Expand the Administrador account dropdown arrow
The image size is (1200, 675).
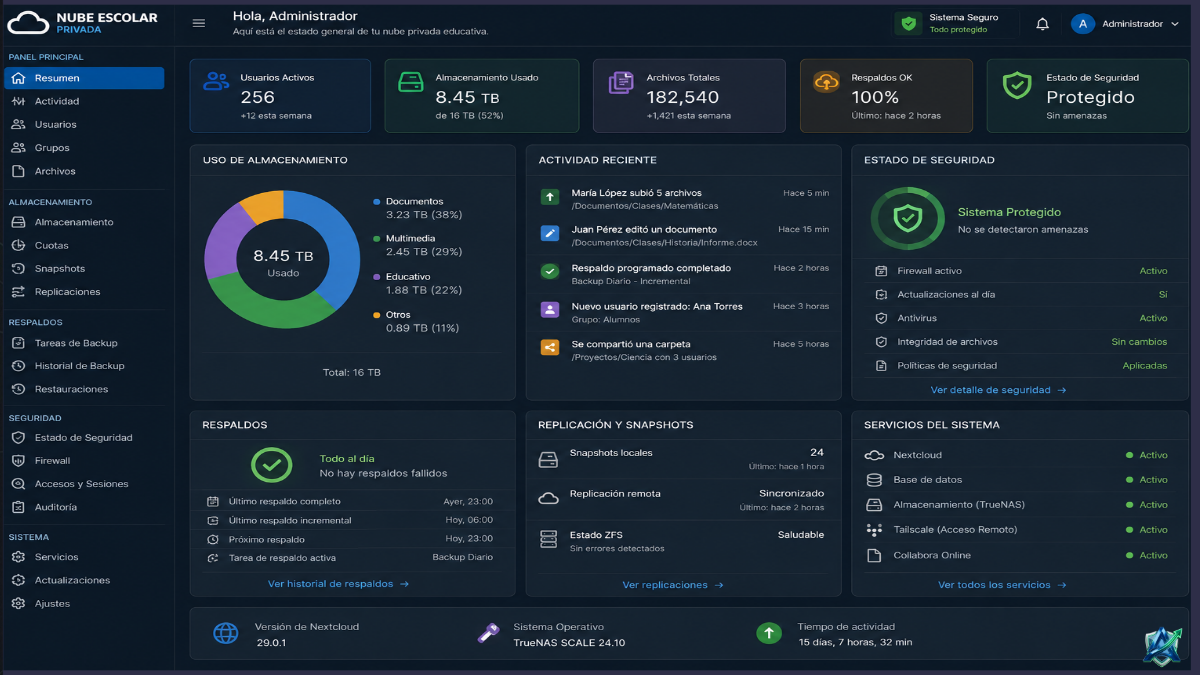click(1174, 24)
